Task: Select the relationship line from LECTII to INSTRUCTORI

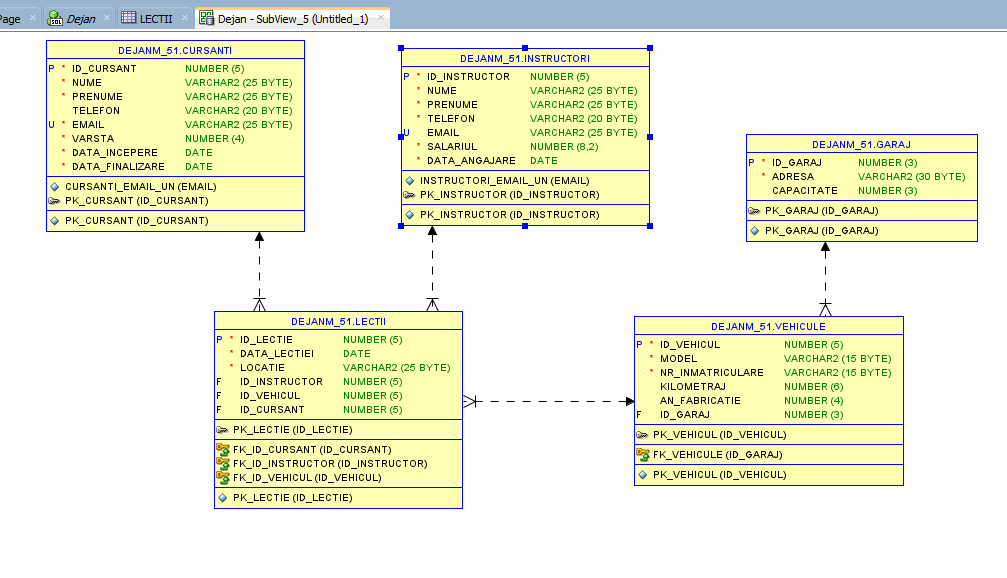Action: point(432,269)
